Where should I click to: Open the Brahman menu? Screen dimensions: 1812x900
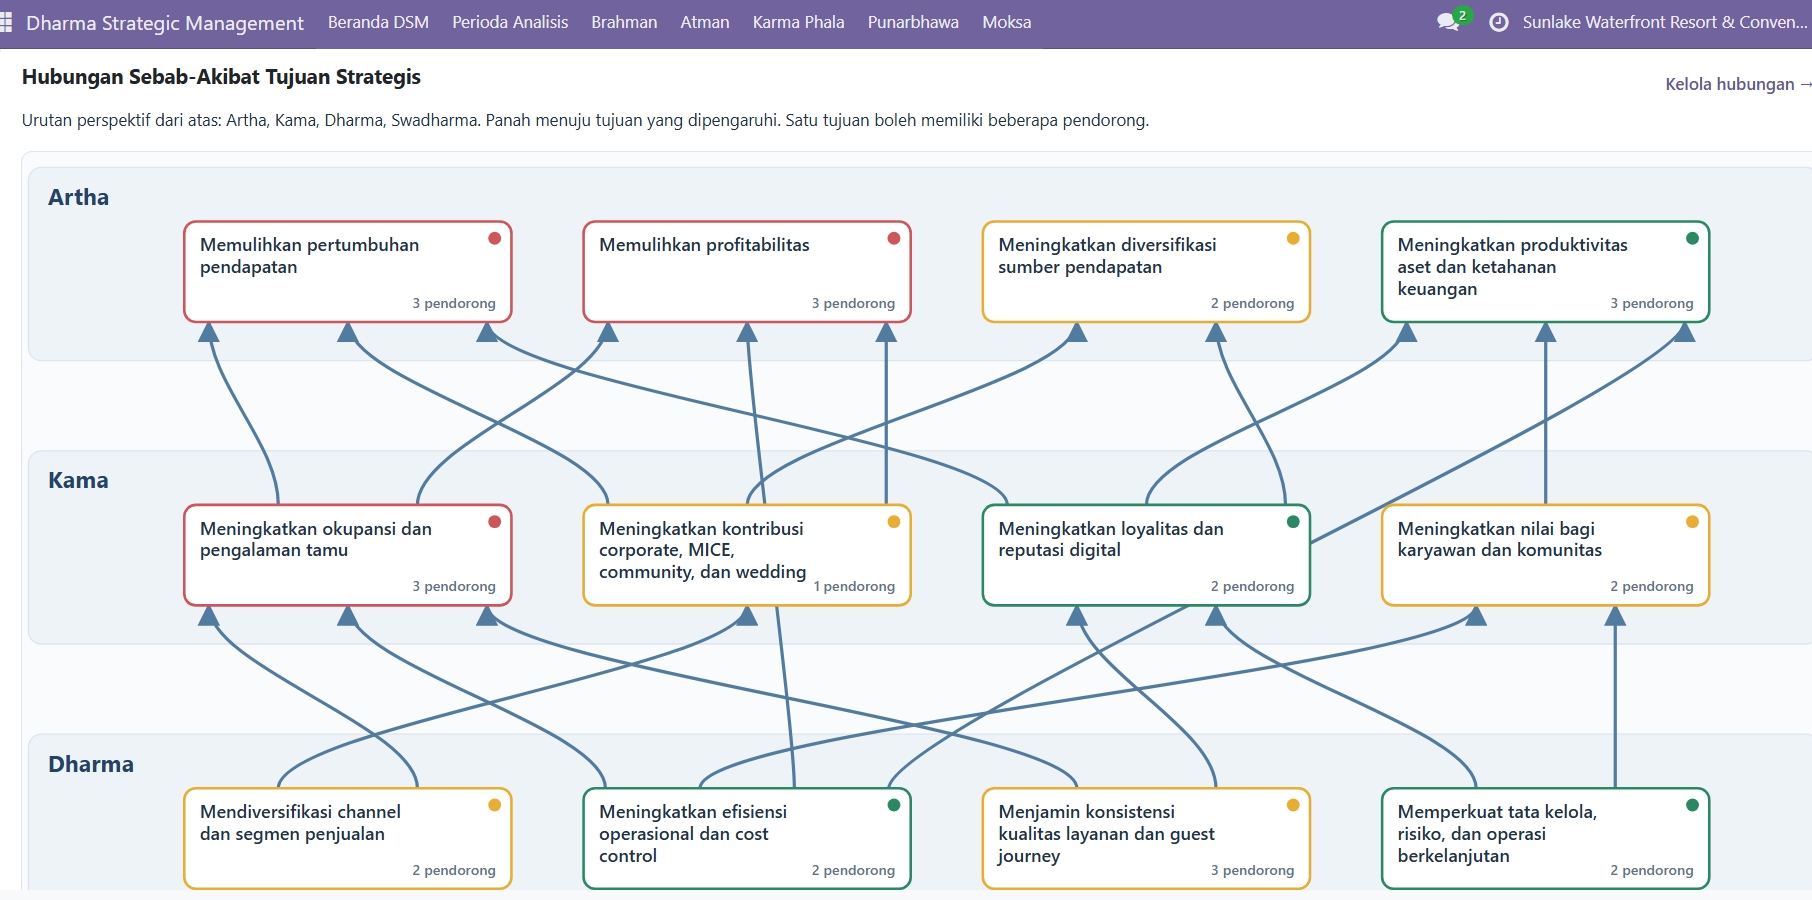[x=624, y=22]
